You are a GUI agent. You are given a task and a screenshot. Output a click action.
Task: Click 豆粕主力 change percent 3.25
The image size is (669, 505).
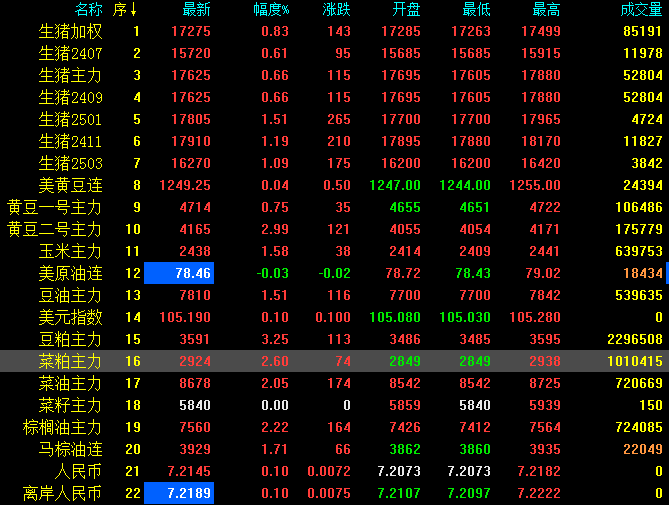(275, 340)
